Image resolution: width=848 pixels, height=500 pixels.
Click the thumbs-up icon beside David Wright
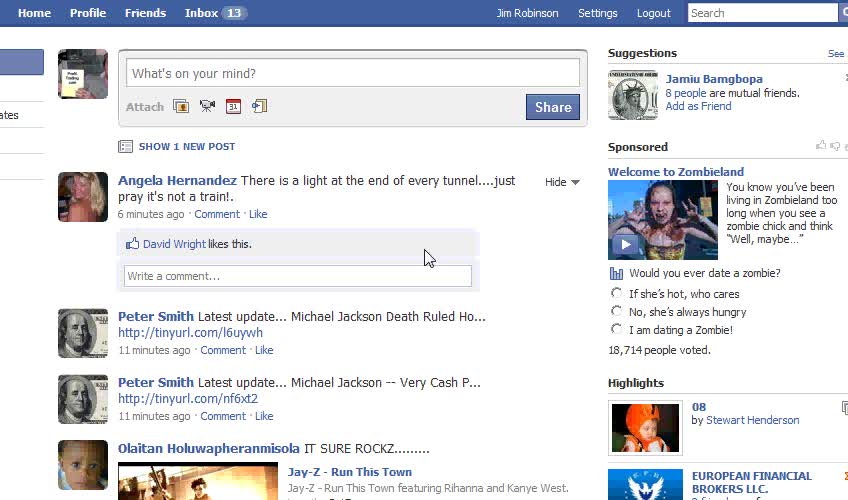click(x=132, y=244)
